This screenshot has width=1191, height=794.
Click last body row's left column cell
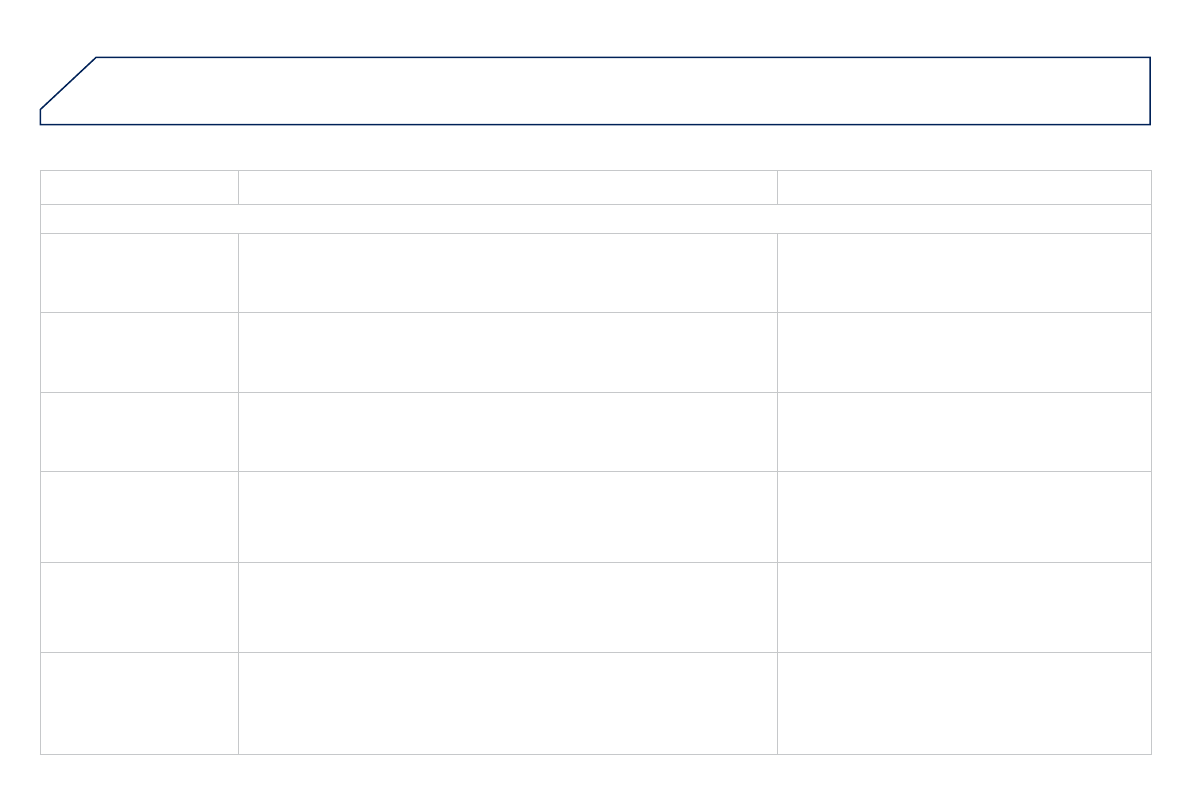point(139,703)
